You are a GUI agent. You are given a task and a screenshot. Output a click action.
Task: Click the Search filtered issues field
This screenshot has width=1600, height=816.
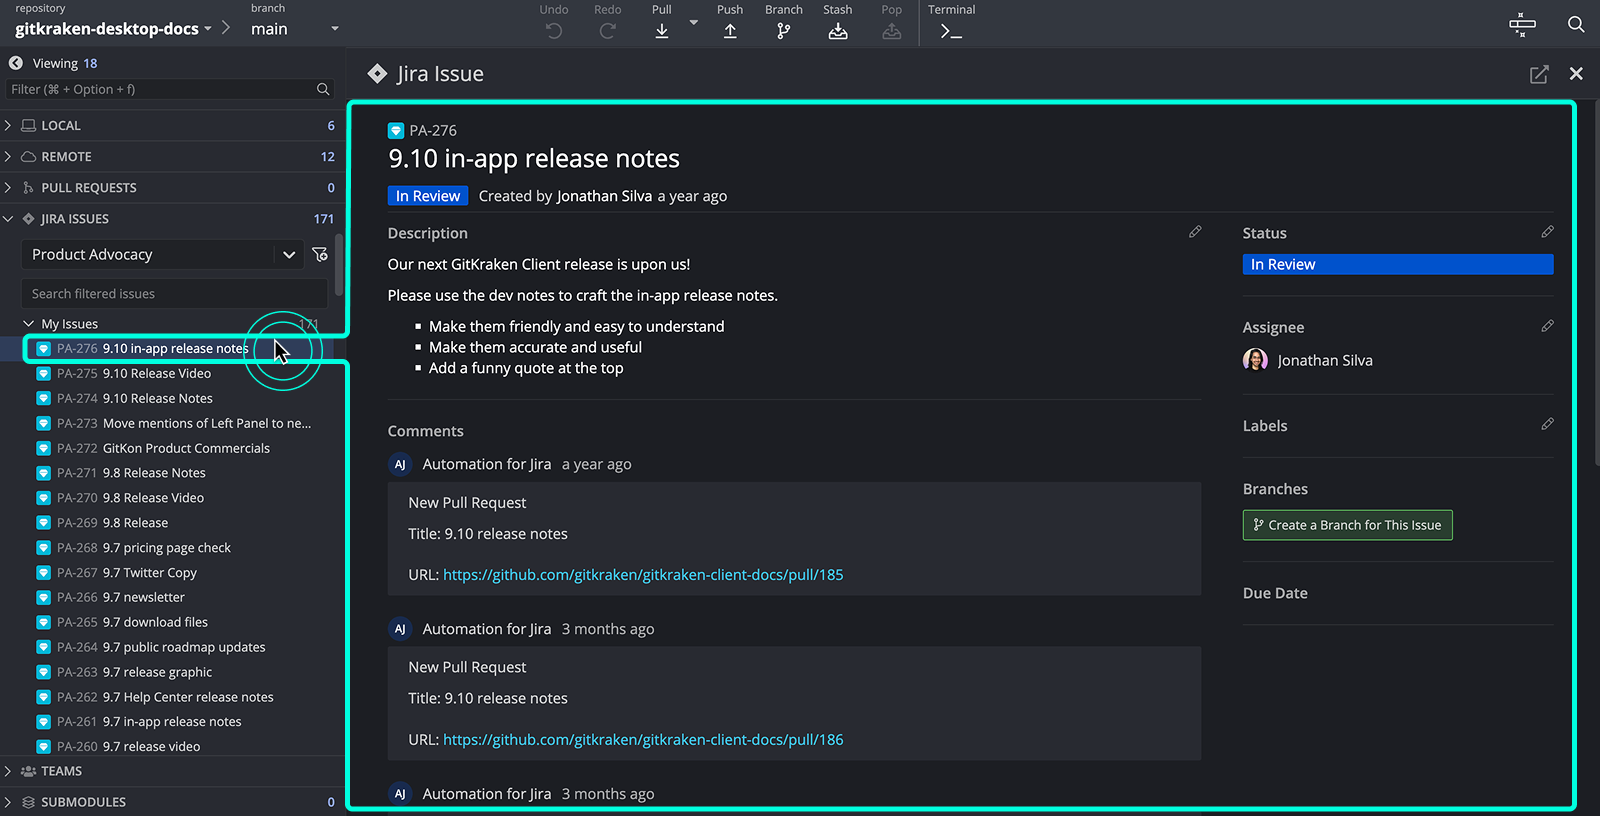coord(174,293)
